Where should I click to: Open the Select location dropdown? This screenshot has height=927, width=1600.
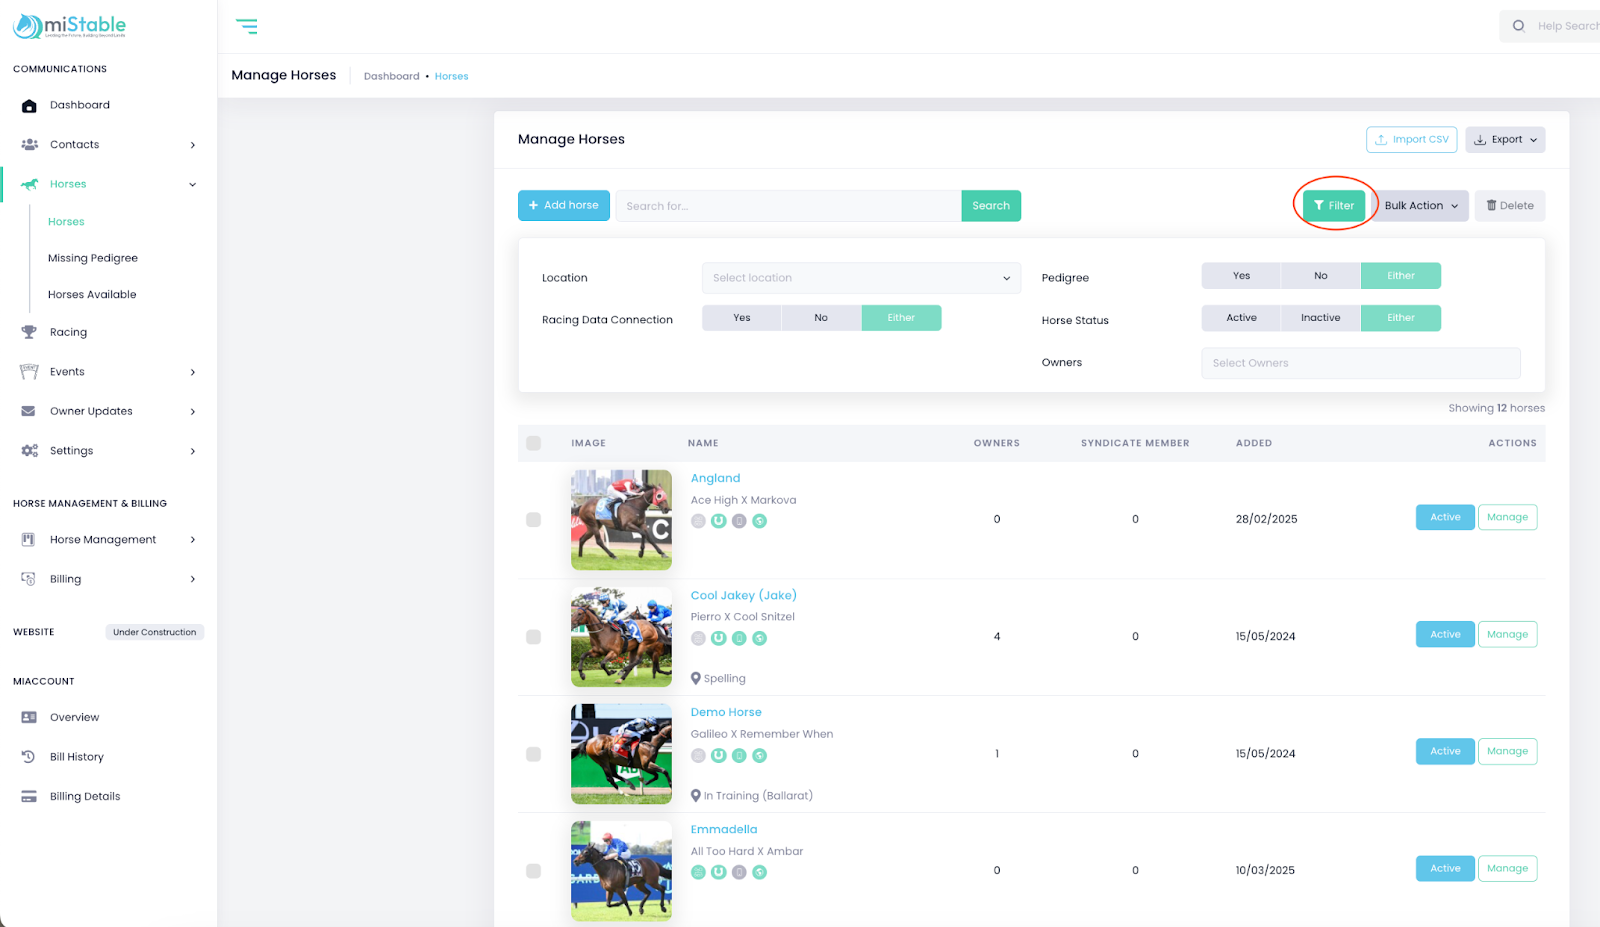tap(860, 278)
